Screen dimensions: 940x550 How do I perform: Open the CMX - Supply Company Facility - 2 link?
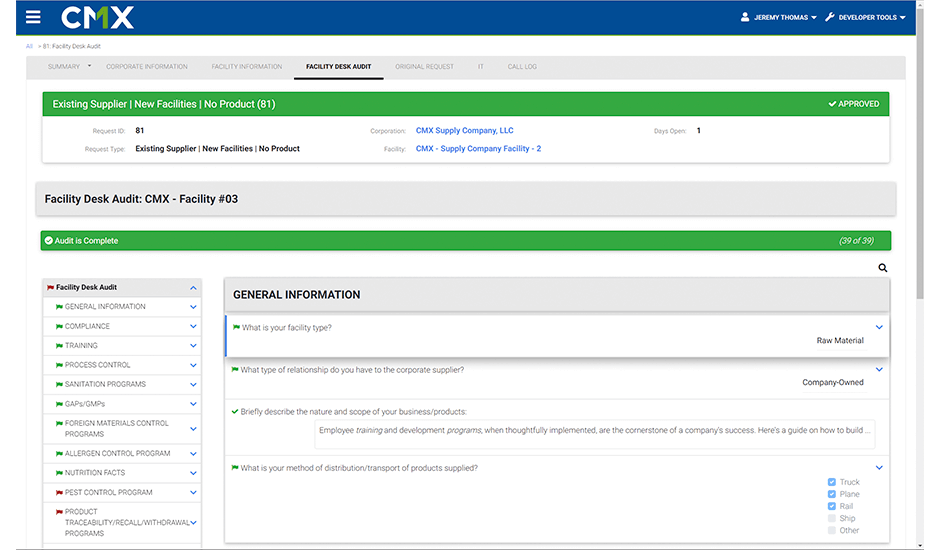[478, 148]
